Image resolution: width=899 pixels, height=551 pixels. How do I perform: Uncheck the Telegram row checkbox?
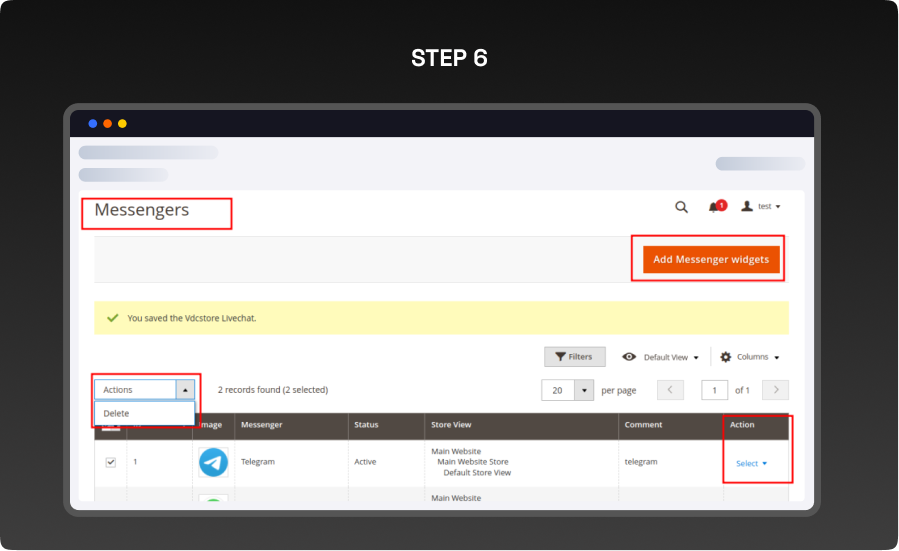pyautogui.click(x=111, y=462)
